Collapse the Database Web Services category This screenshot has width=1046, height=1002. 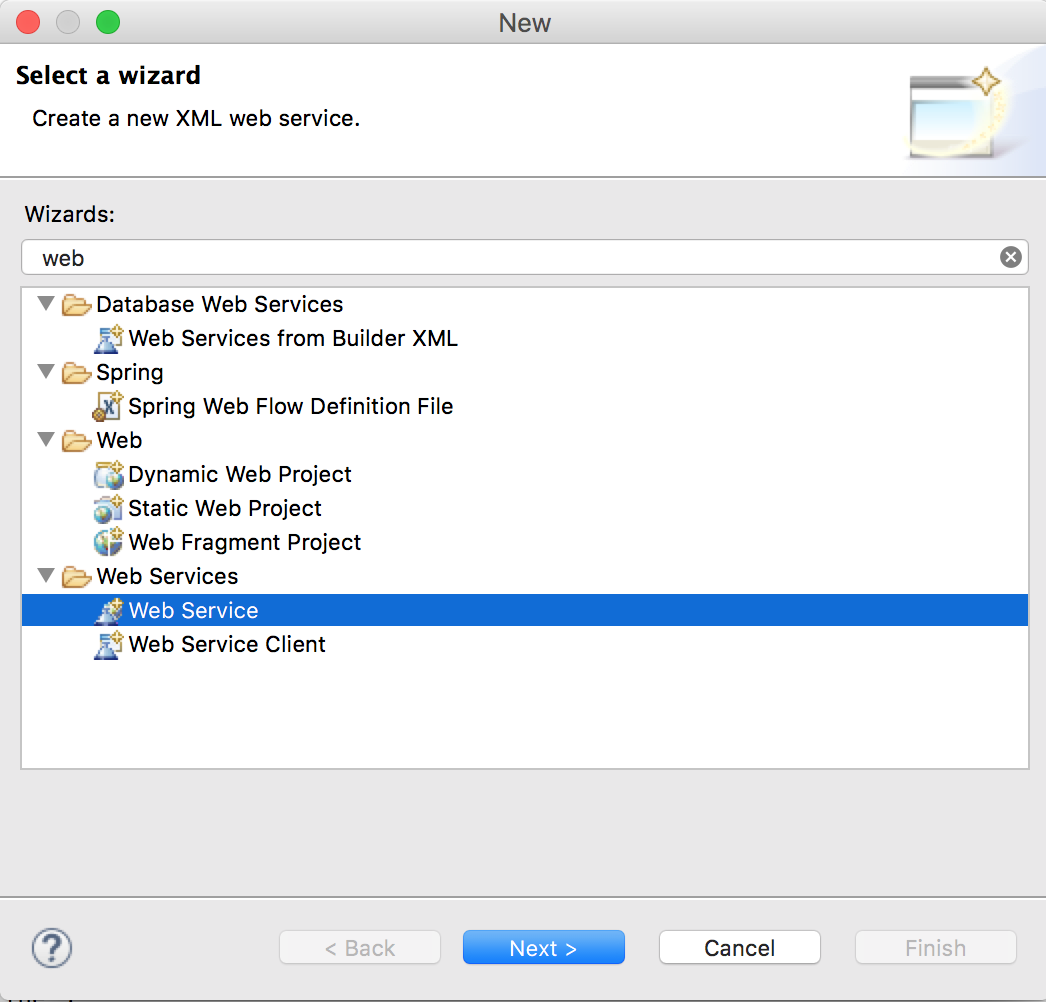pos(45,304)
